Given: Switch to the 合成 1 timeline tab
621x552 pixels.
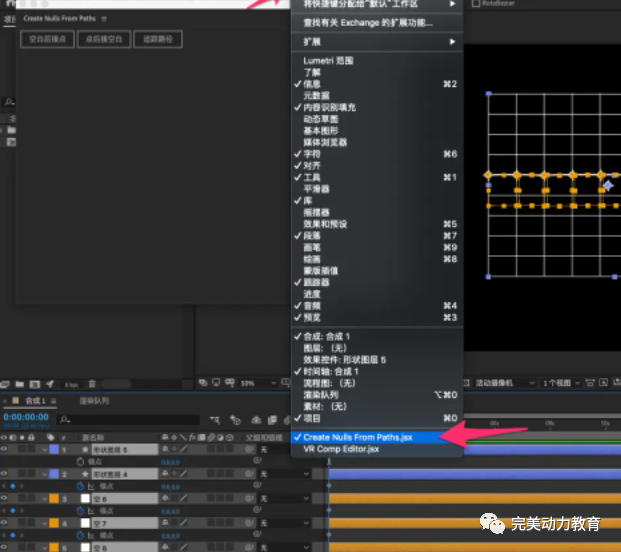Looking at the screenshot, I should (35, 401).
